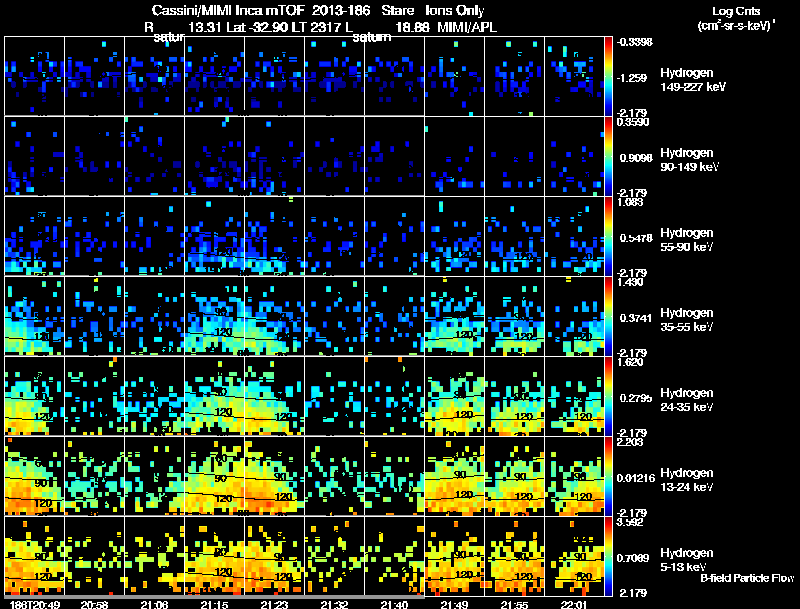The image size is (800, 609).
Task: Open the Hydrogen 55-90 keV panel at 22:01
Action: coord(574,236)
